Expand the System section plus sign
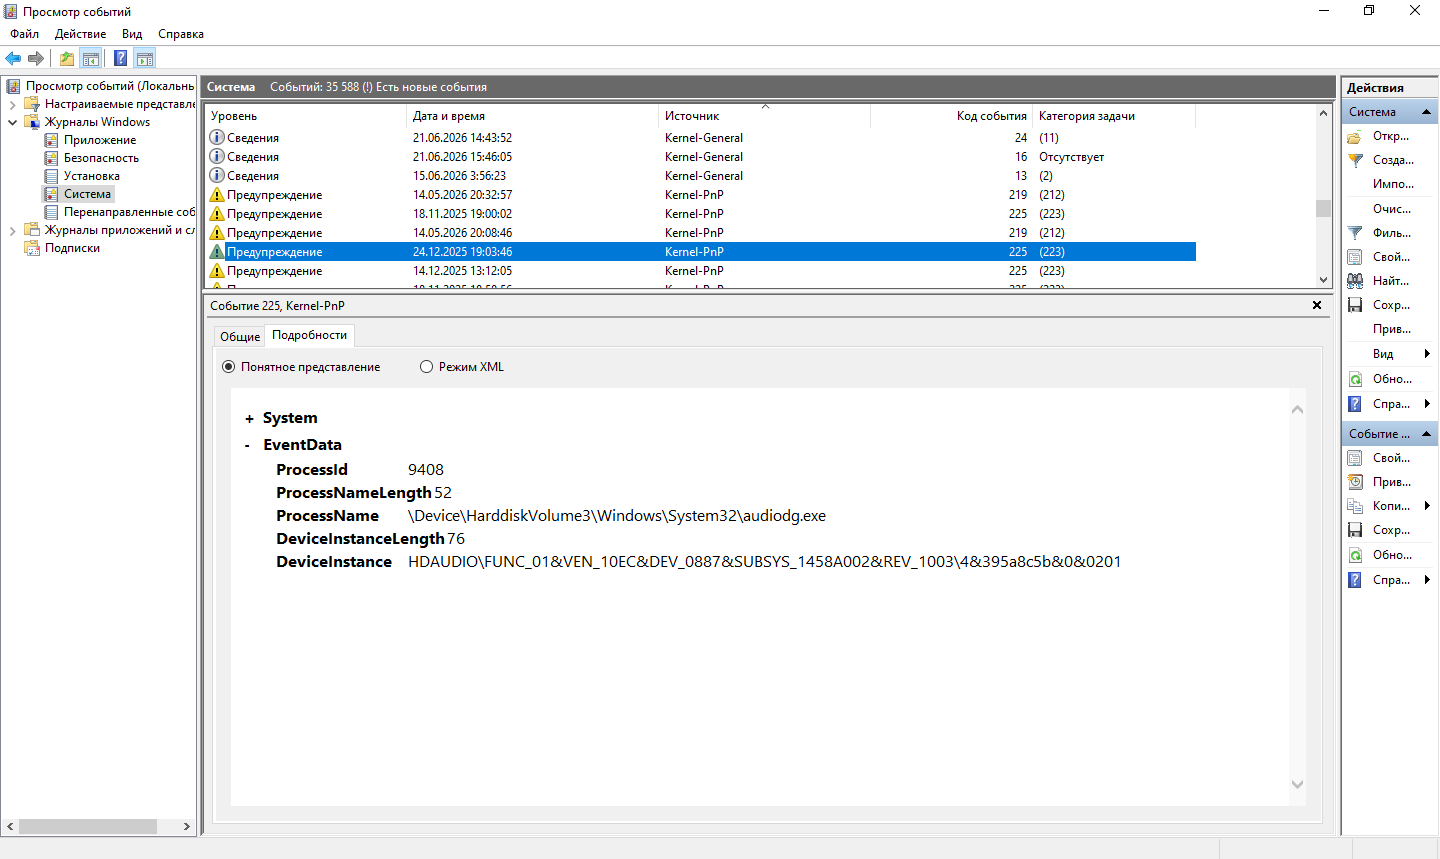1440x859 pixels. tap(249, 419)
